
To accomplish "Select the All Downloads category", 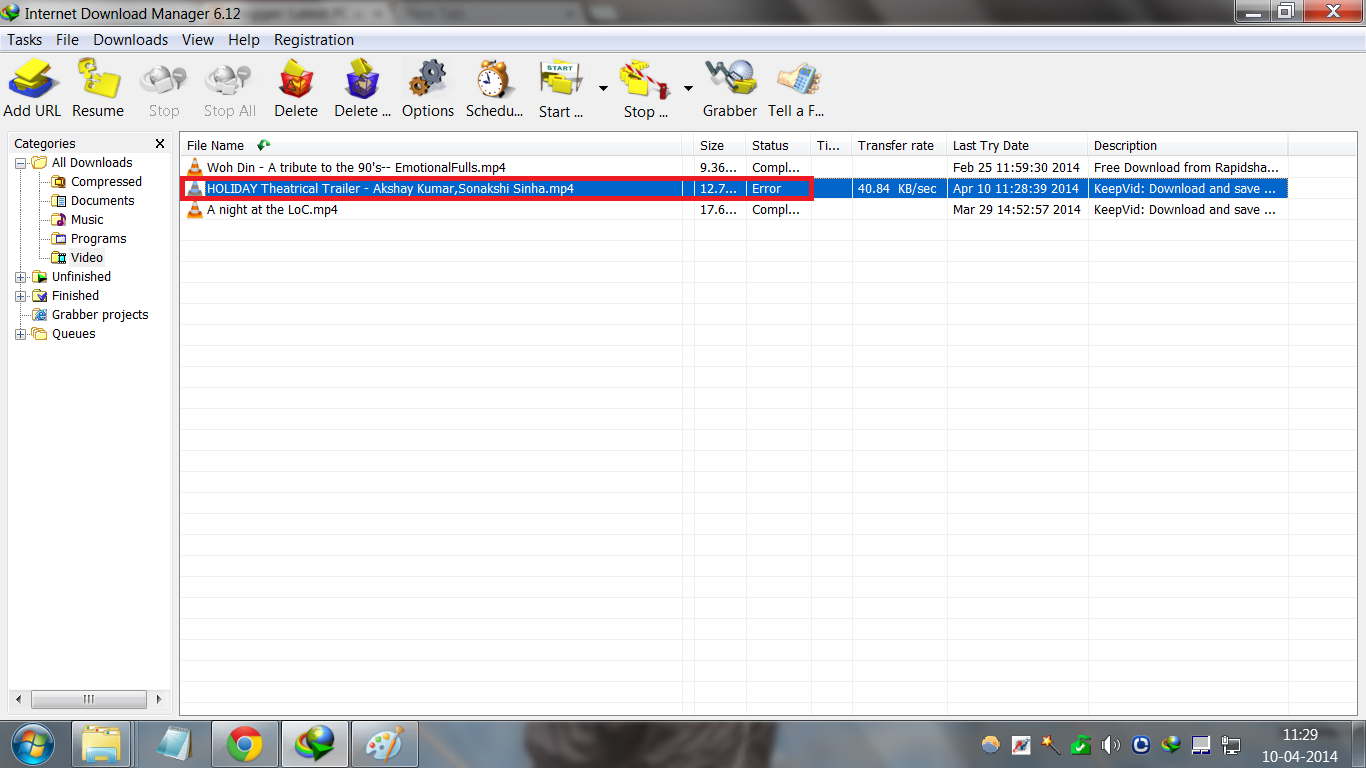I will (x=92, y=163).
